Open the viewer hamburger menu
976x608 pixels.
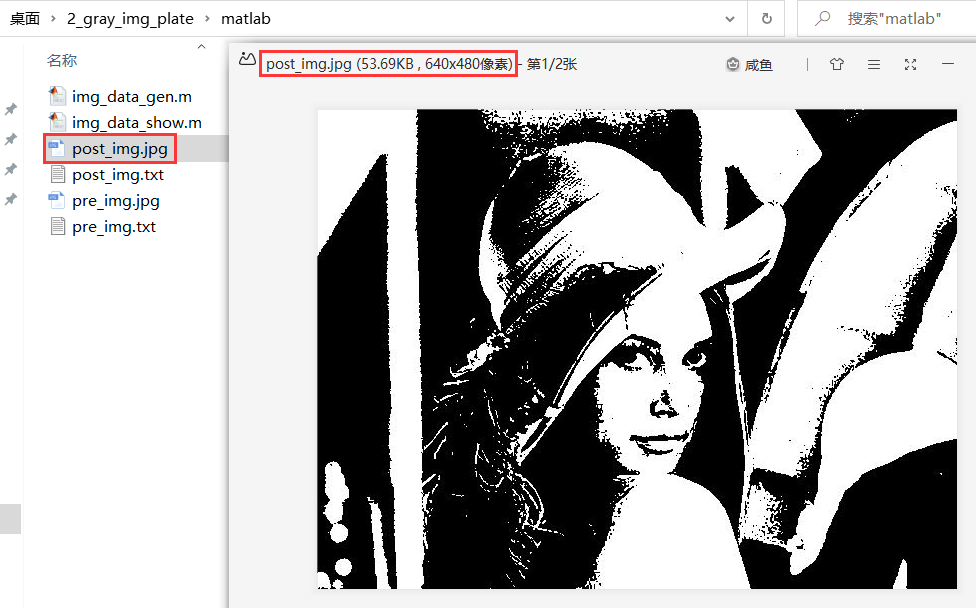[874, 64]
